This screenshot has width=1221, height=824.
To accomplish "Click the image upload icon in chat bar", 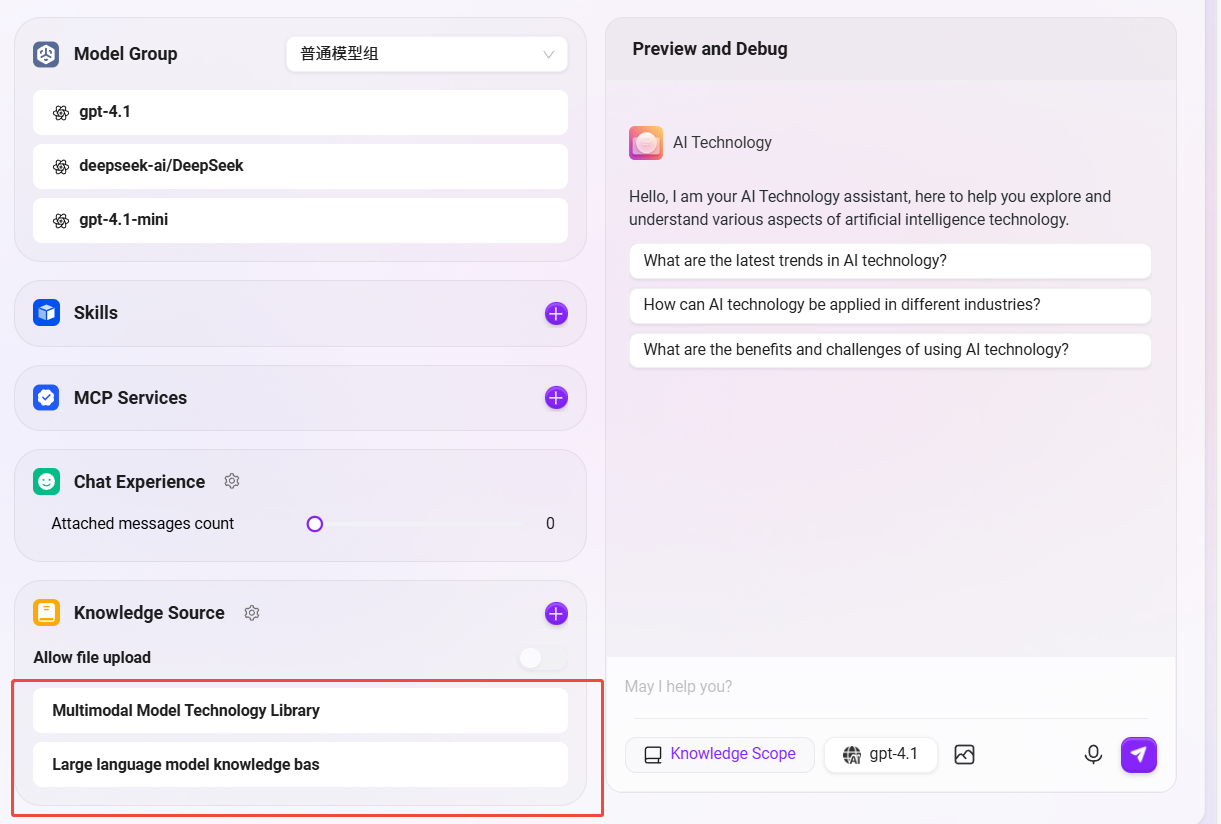I will point(964,755).
